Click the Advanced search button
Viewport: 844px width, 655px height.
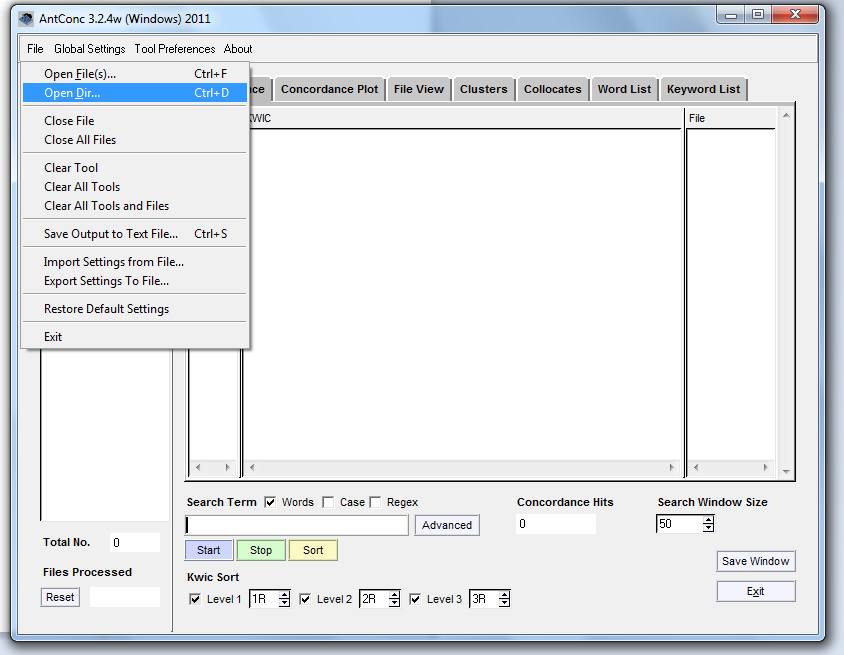pyautogui.click(x=446, y=525)
